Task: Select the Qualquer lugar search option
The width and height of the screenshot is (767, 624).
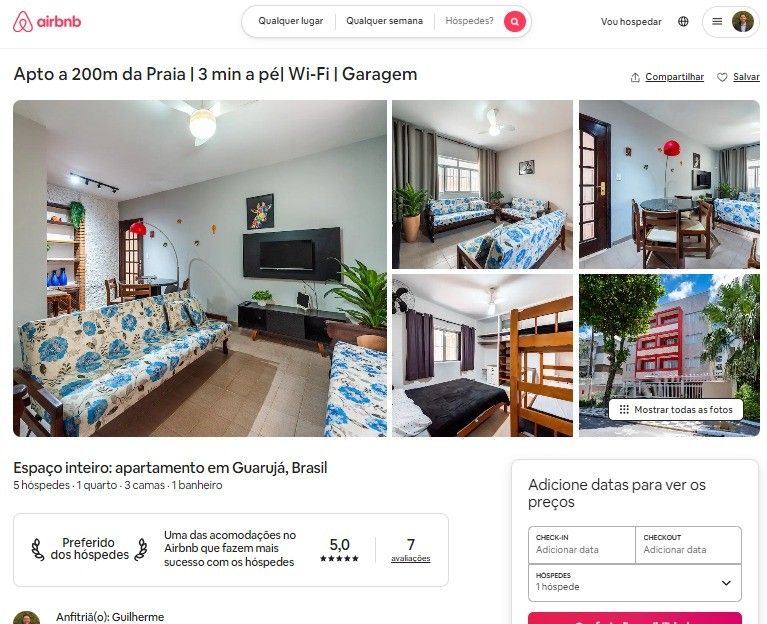Action: pyautogui.click(x=291, y=21)
